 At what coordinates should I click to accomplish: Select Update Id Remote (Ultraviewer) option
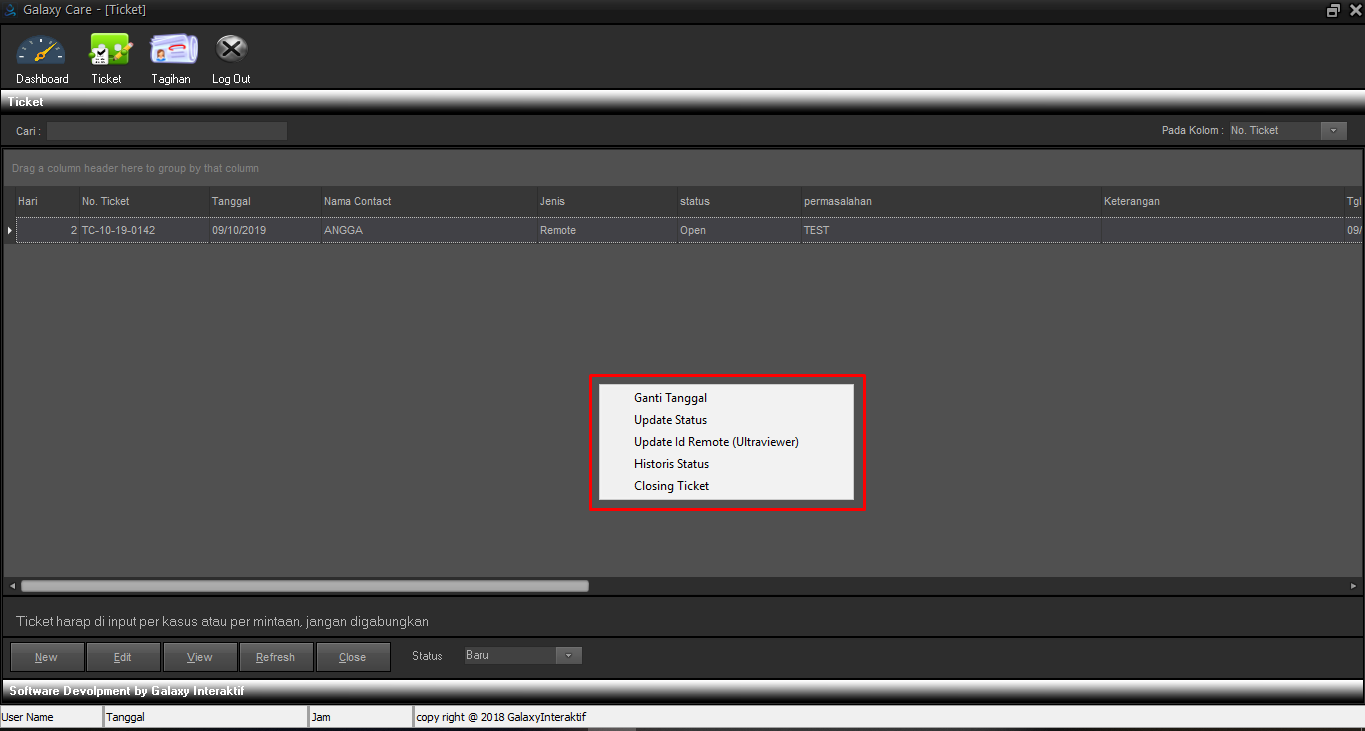tap(716, 442)
